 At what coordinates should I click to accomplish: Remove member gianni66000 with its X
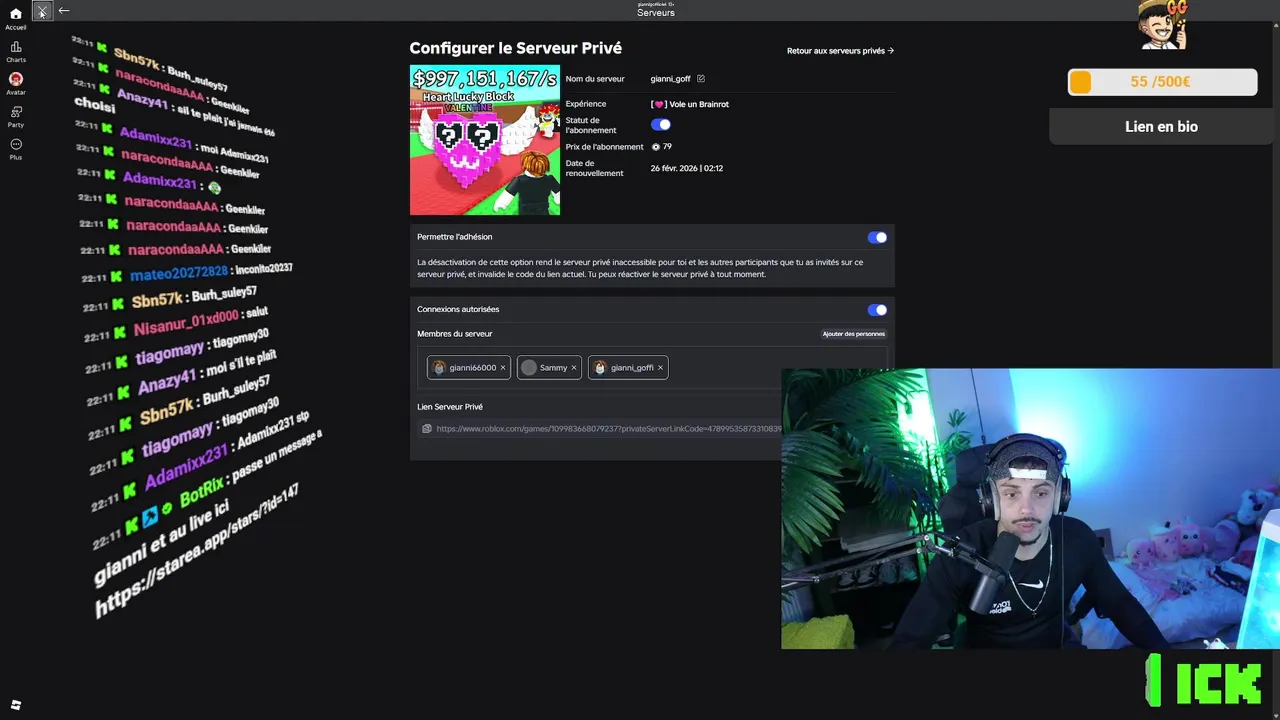click(503, 368)
